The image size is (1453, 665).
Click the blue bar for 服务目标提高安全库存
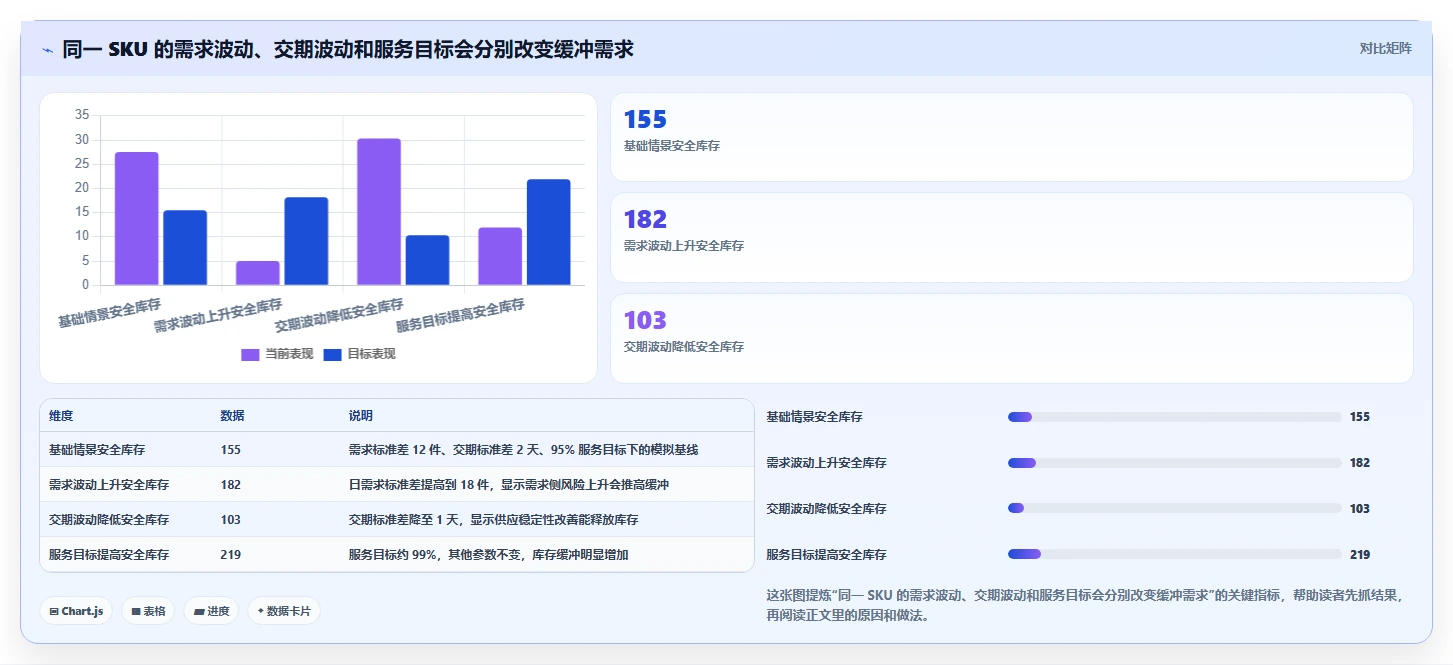click(548, 232)
